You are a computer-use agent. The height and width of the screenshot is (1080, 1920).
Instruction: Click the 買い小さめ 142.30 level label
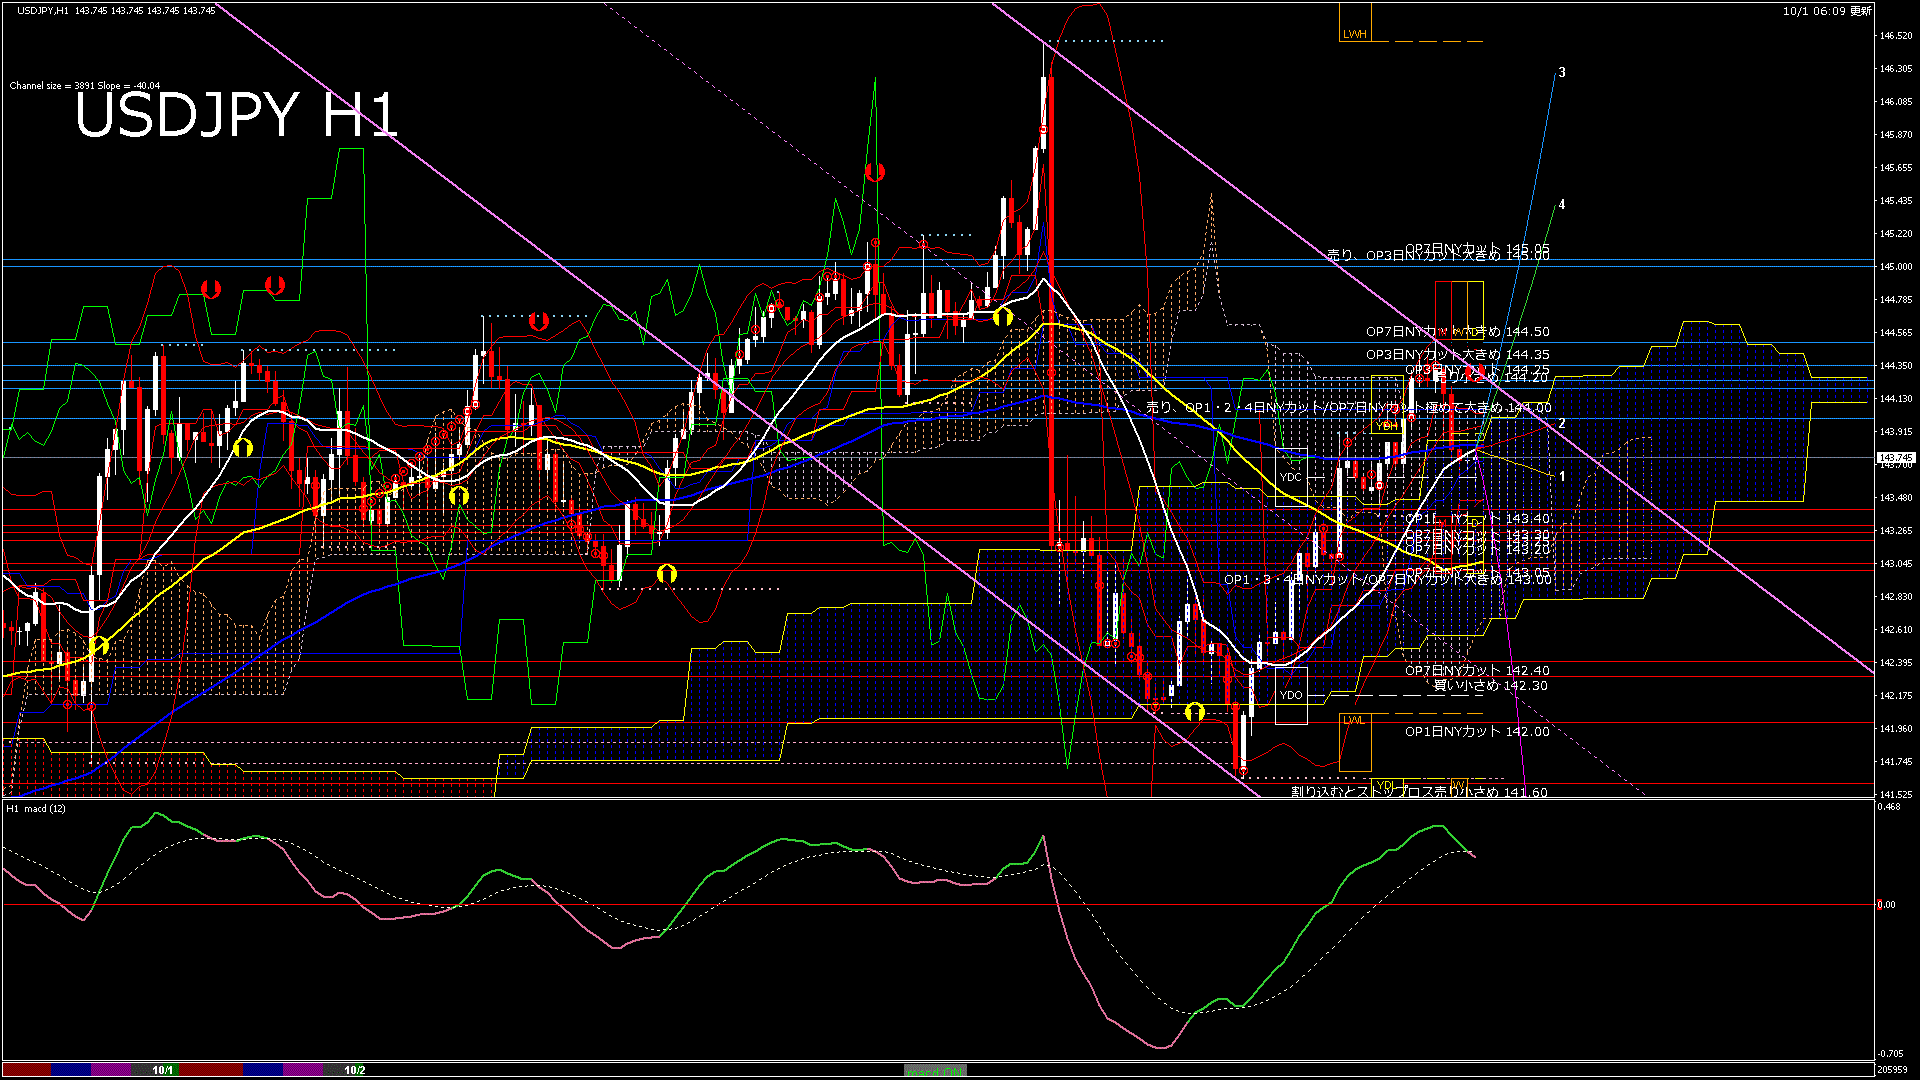1490,686
